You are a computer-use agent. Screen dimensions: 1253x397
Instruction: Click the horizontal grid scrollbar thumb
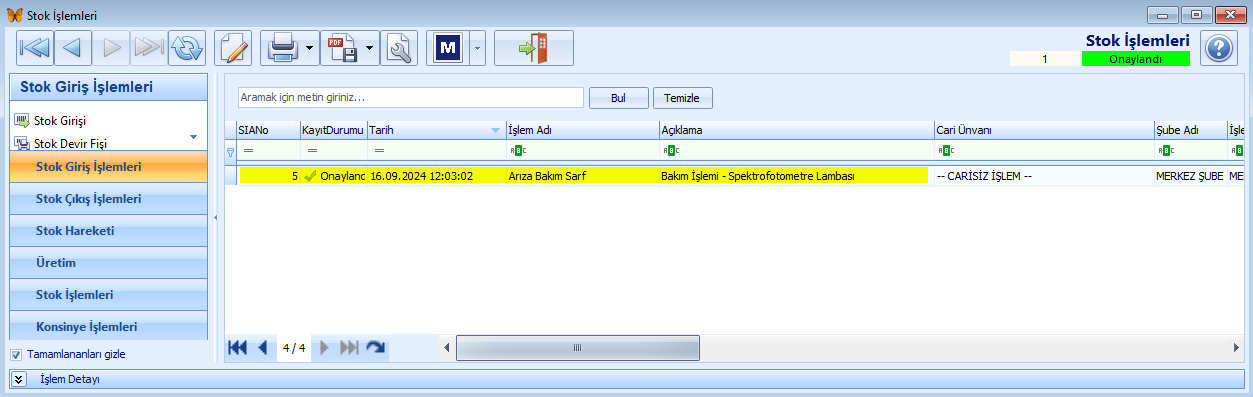coord(578,347)
